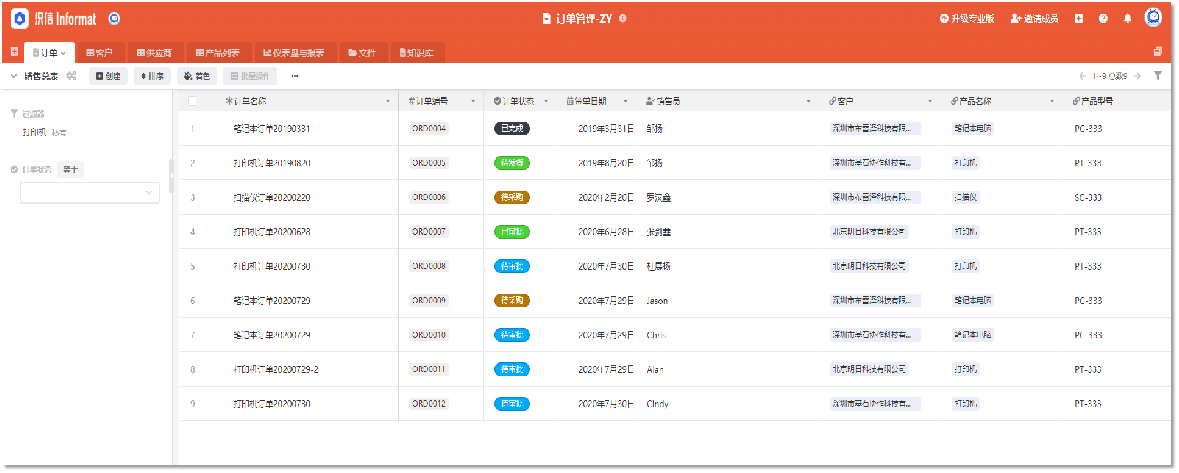
Task: Click the round badge icon beside Informat title
Action: tap(114, 19)
